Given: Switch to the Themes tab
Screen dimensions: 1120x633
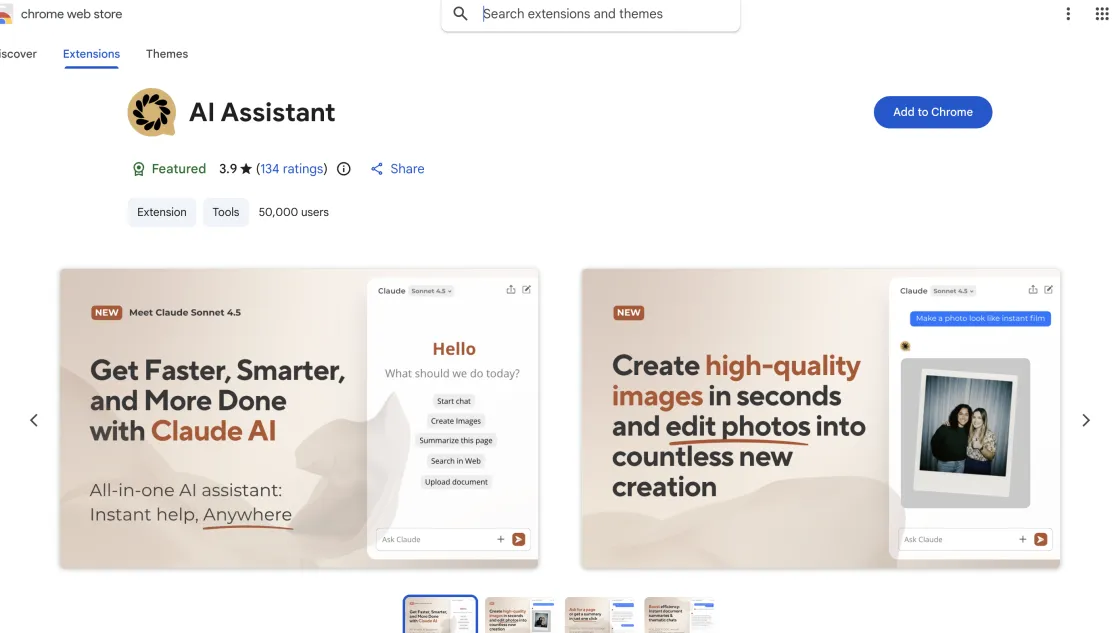Looking at the screenshot, I should 166,54.
